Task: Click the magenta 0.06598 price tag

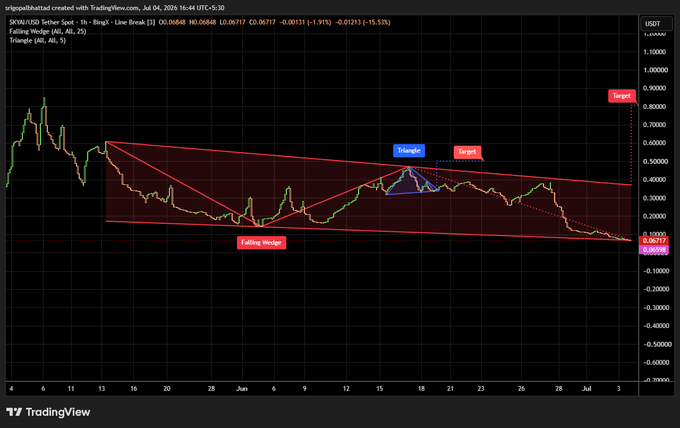Action: (x=654, y=250)
